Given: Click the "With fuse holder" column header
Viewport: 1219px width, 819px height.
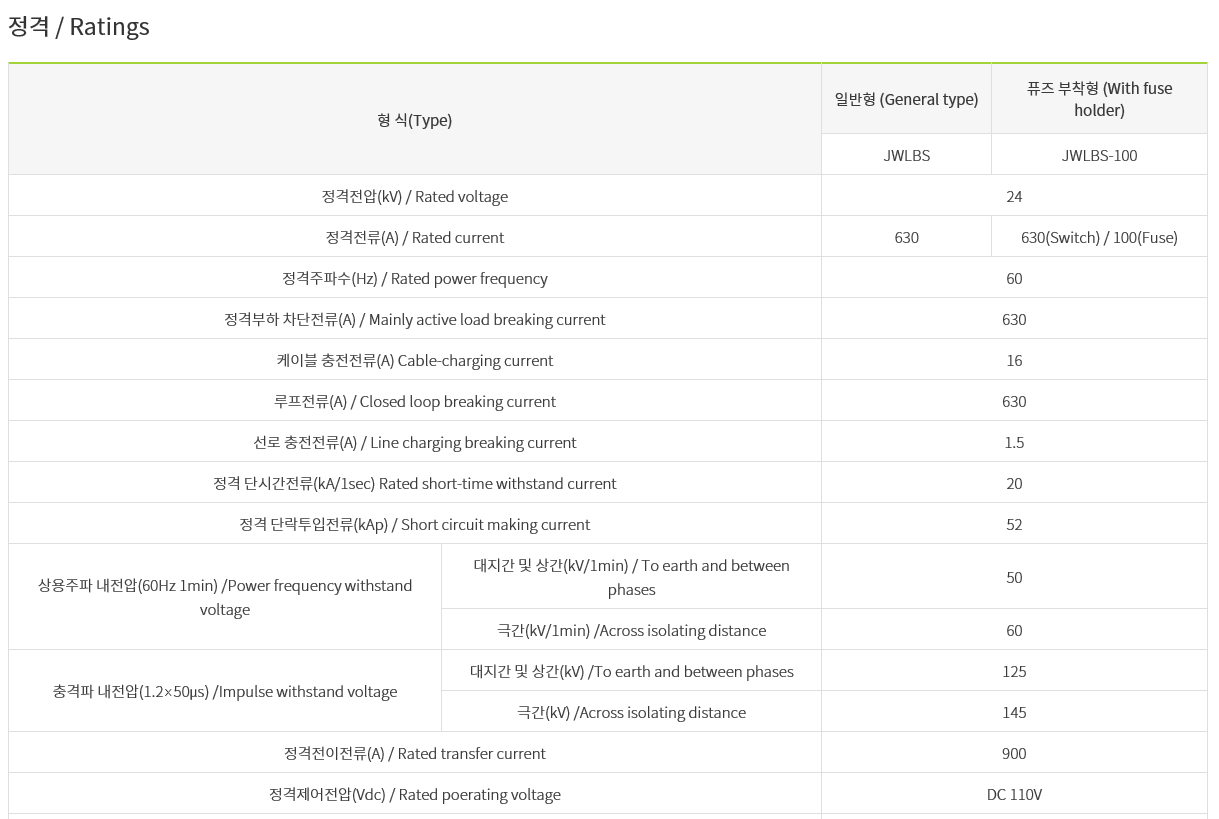Looking at the screenshot, I should tap(1099, 99).
